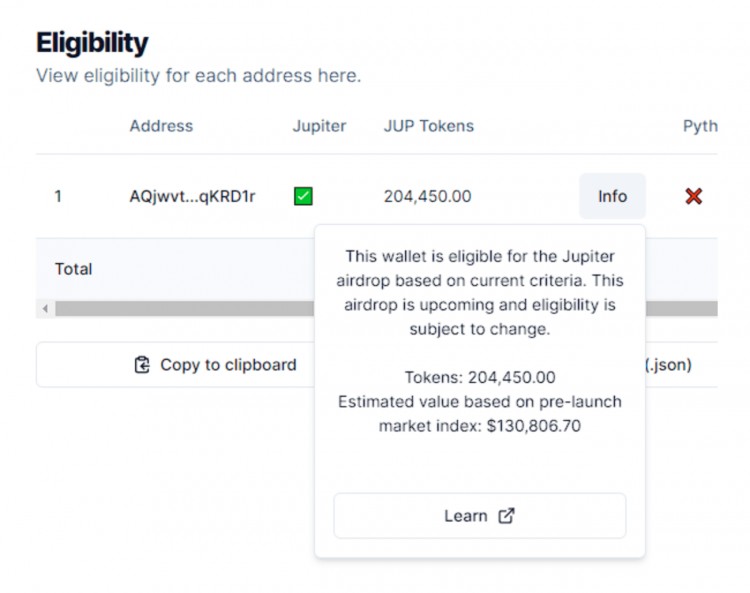Click the green Jupiter eligibility checkmark
Viewport: 750px width, 593px height.
[x=303, y=196]
